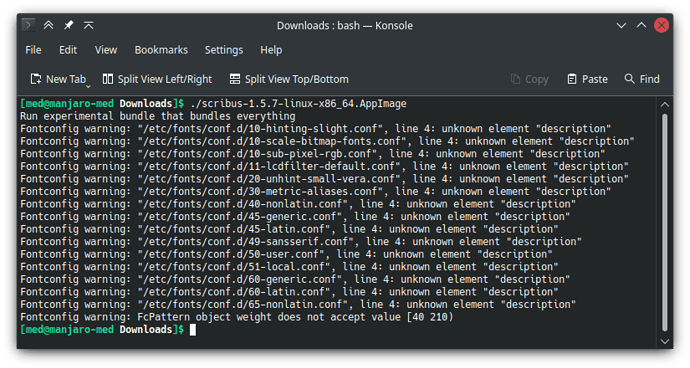
Task: Click the FcPattern object weight warning line
Action: 237,317
